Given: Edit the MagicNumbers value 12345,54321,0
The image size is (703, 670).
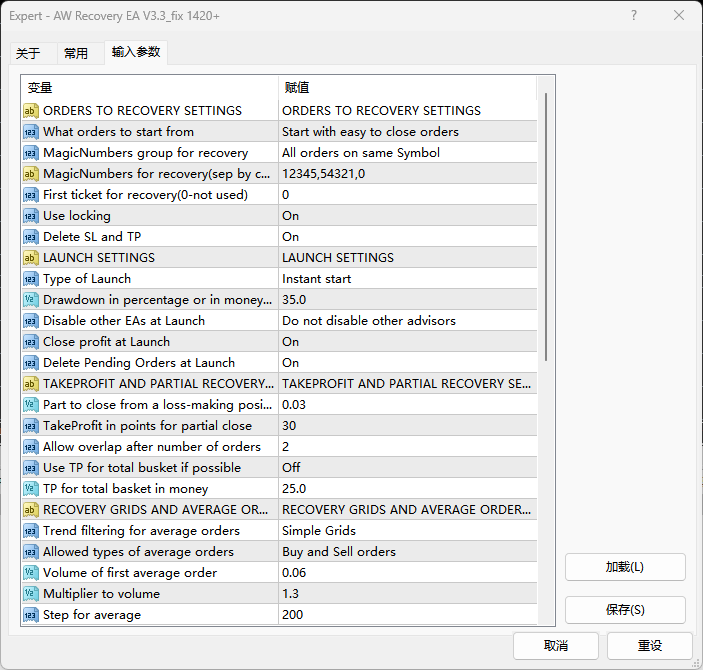Looking at the screenshot, I should [x=408, y=174].
